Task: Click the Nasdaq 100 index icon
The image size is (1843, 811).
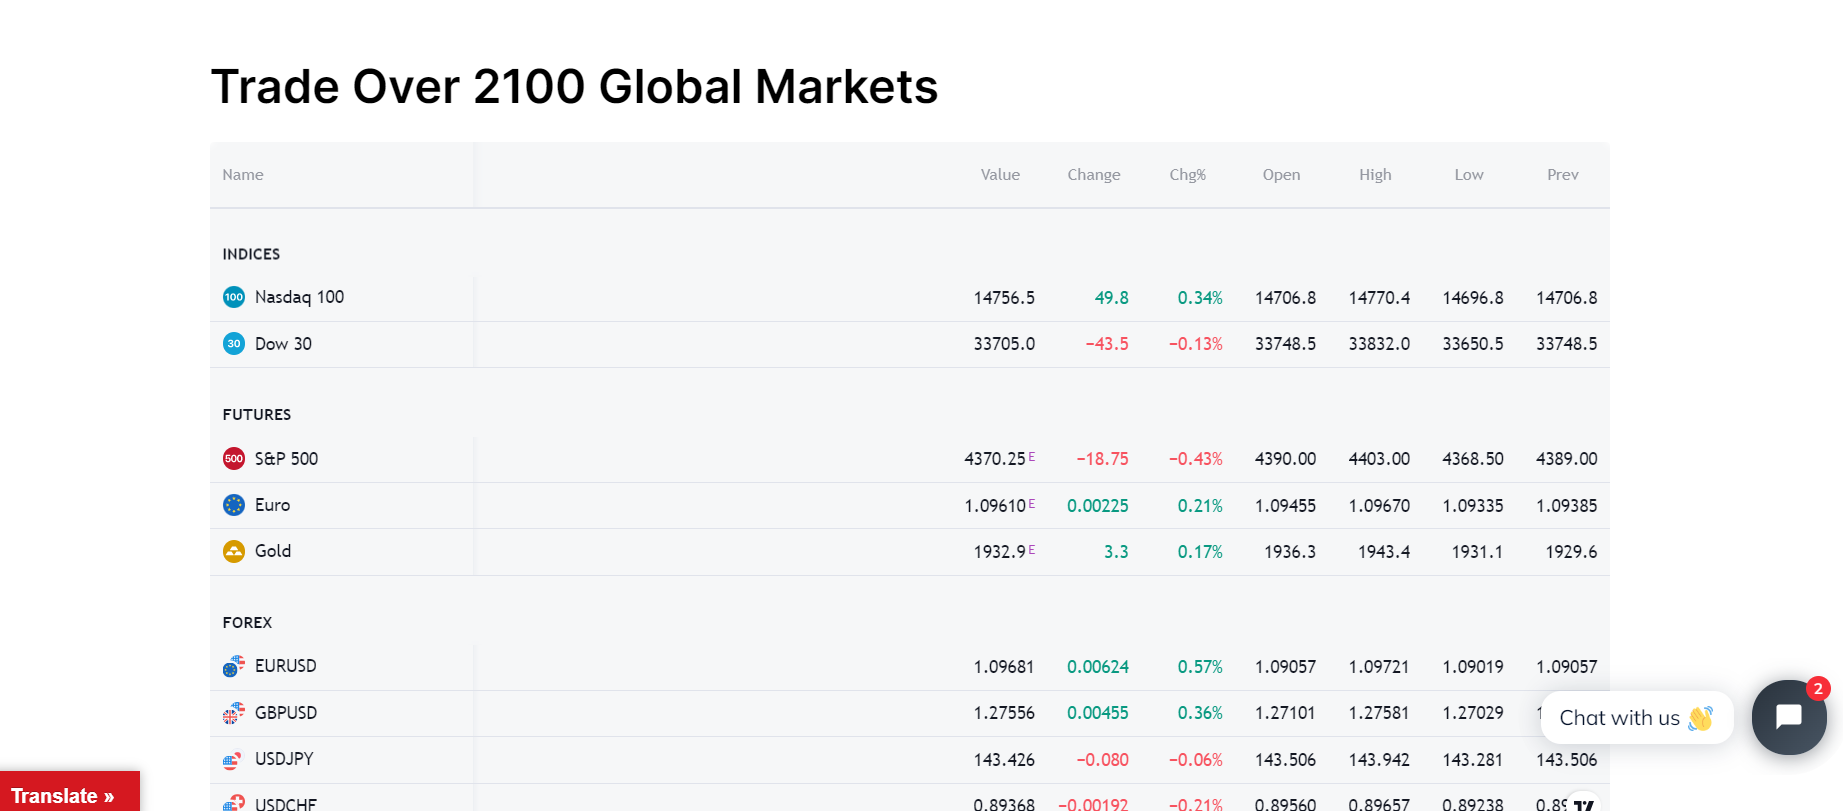Action: [x=234, y=297]
